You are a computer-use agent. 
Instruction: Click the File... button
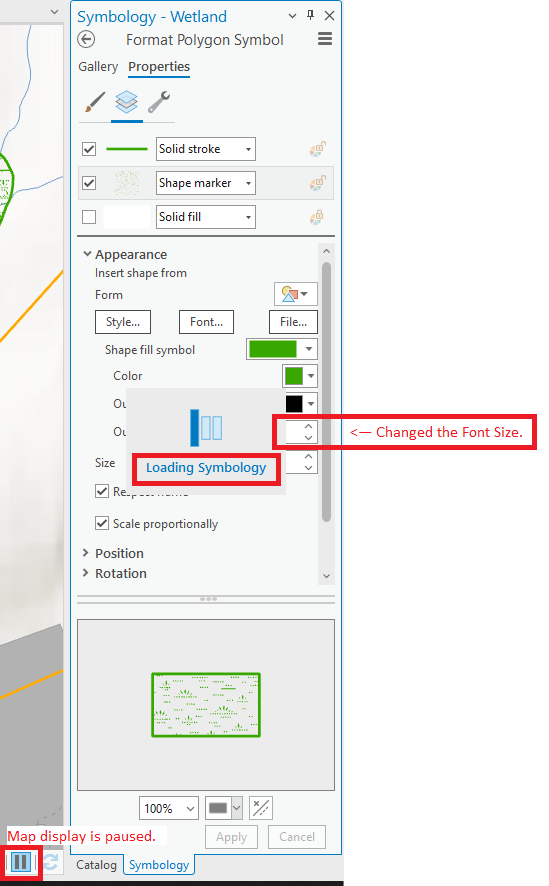pos(293,322)
